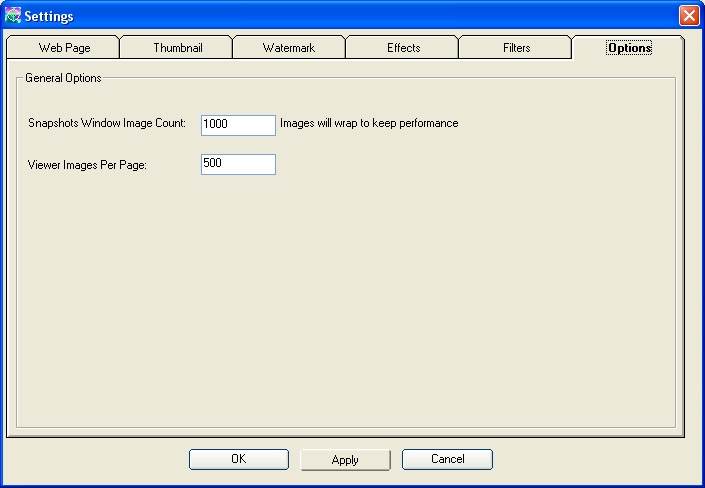Click the 'Viewer Images Per Page:' label
This screenshot has height=488, width=705.
(x=87, y=165)
